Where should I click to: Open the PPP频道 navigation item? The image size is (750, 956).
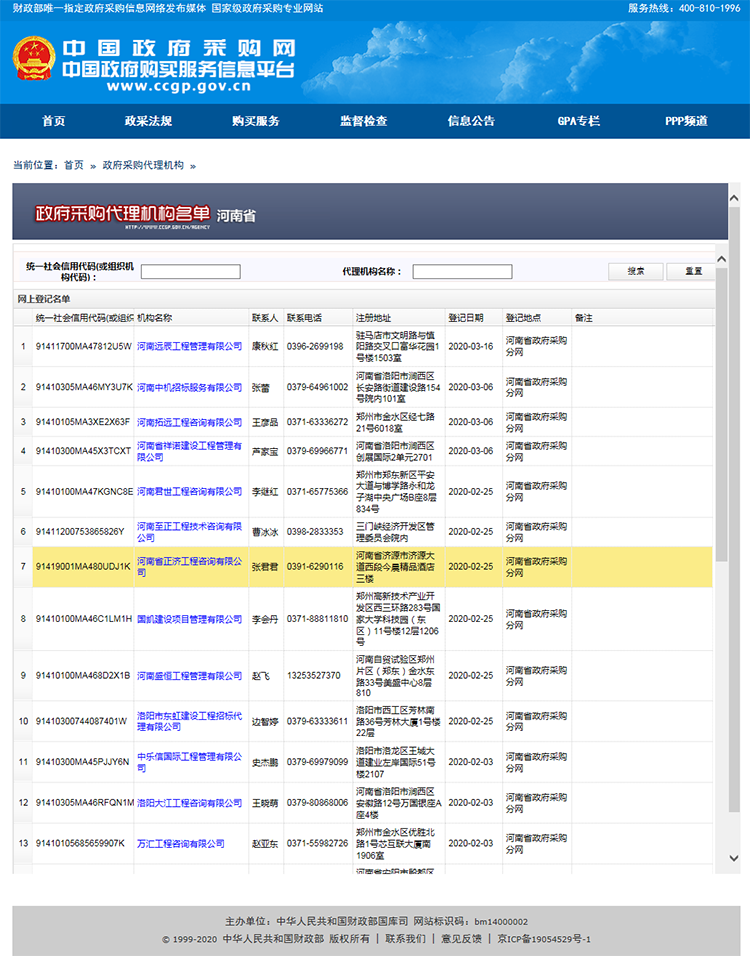(x=686, y=121)
